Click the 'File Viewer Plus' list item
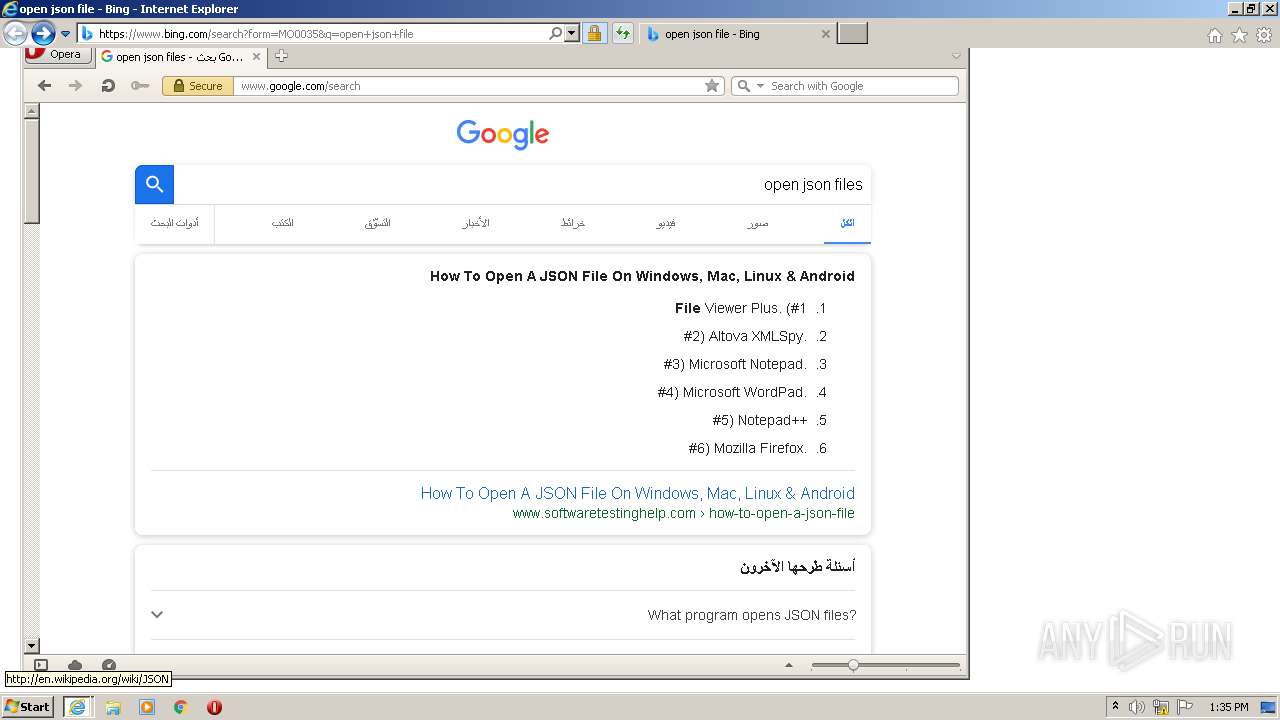The image size is (1280, 720). tap(740, 308)
